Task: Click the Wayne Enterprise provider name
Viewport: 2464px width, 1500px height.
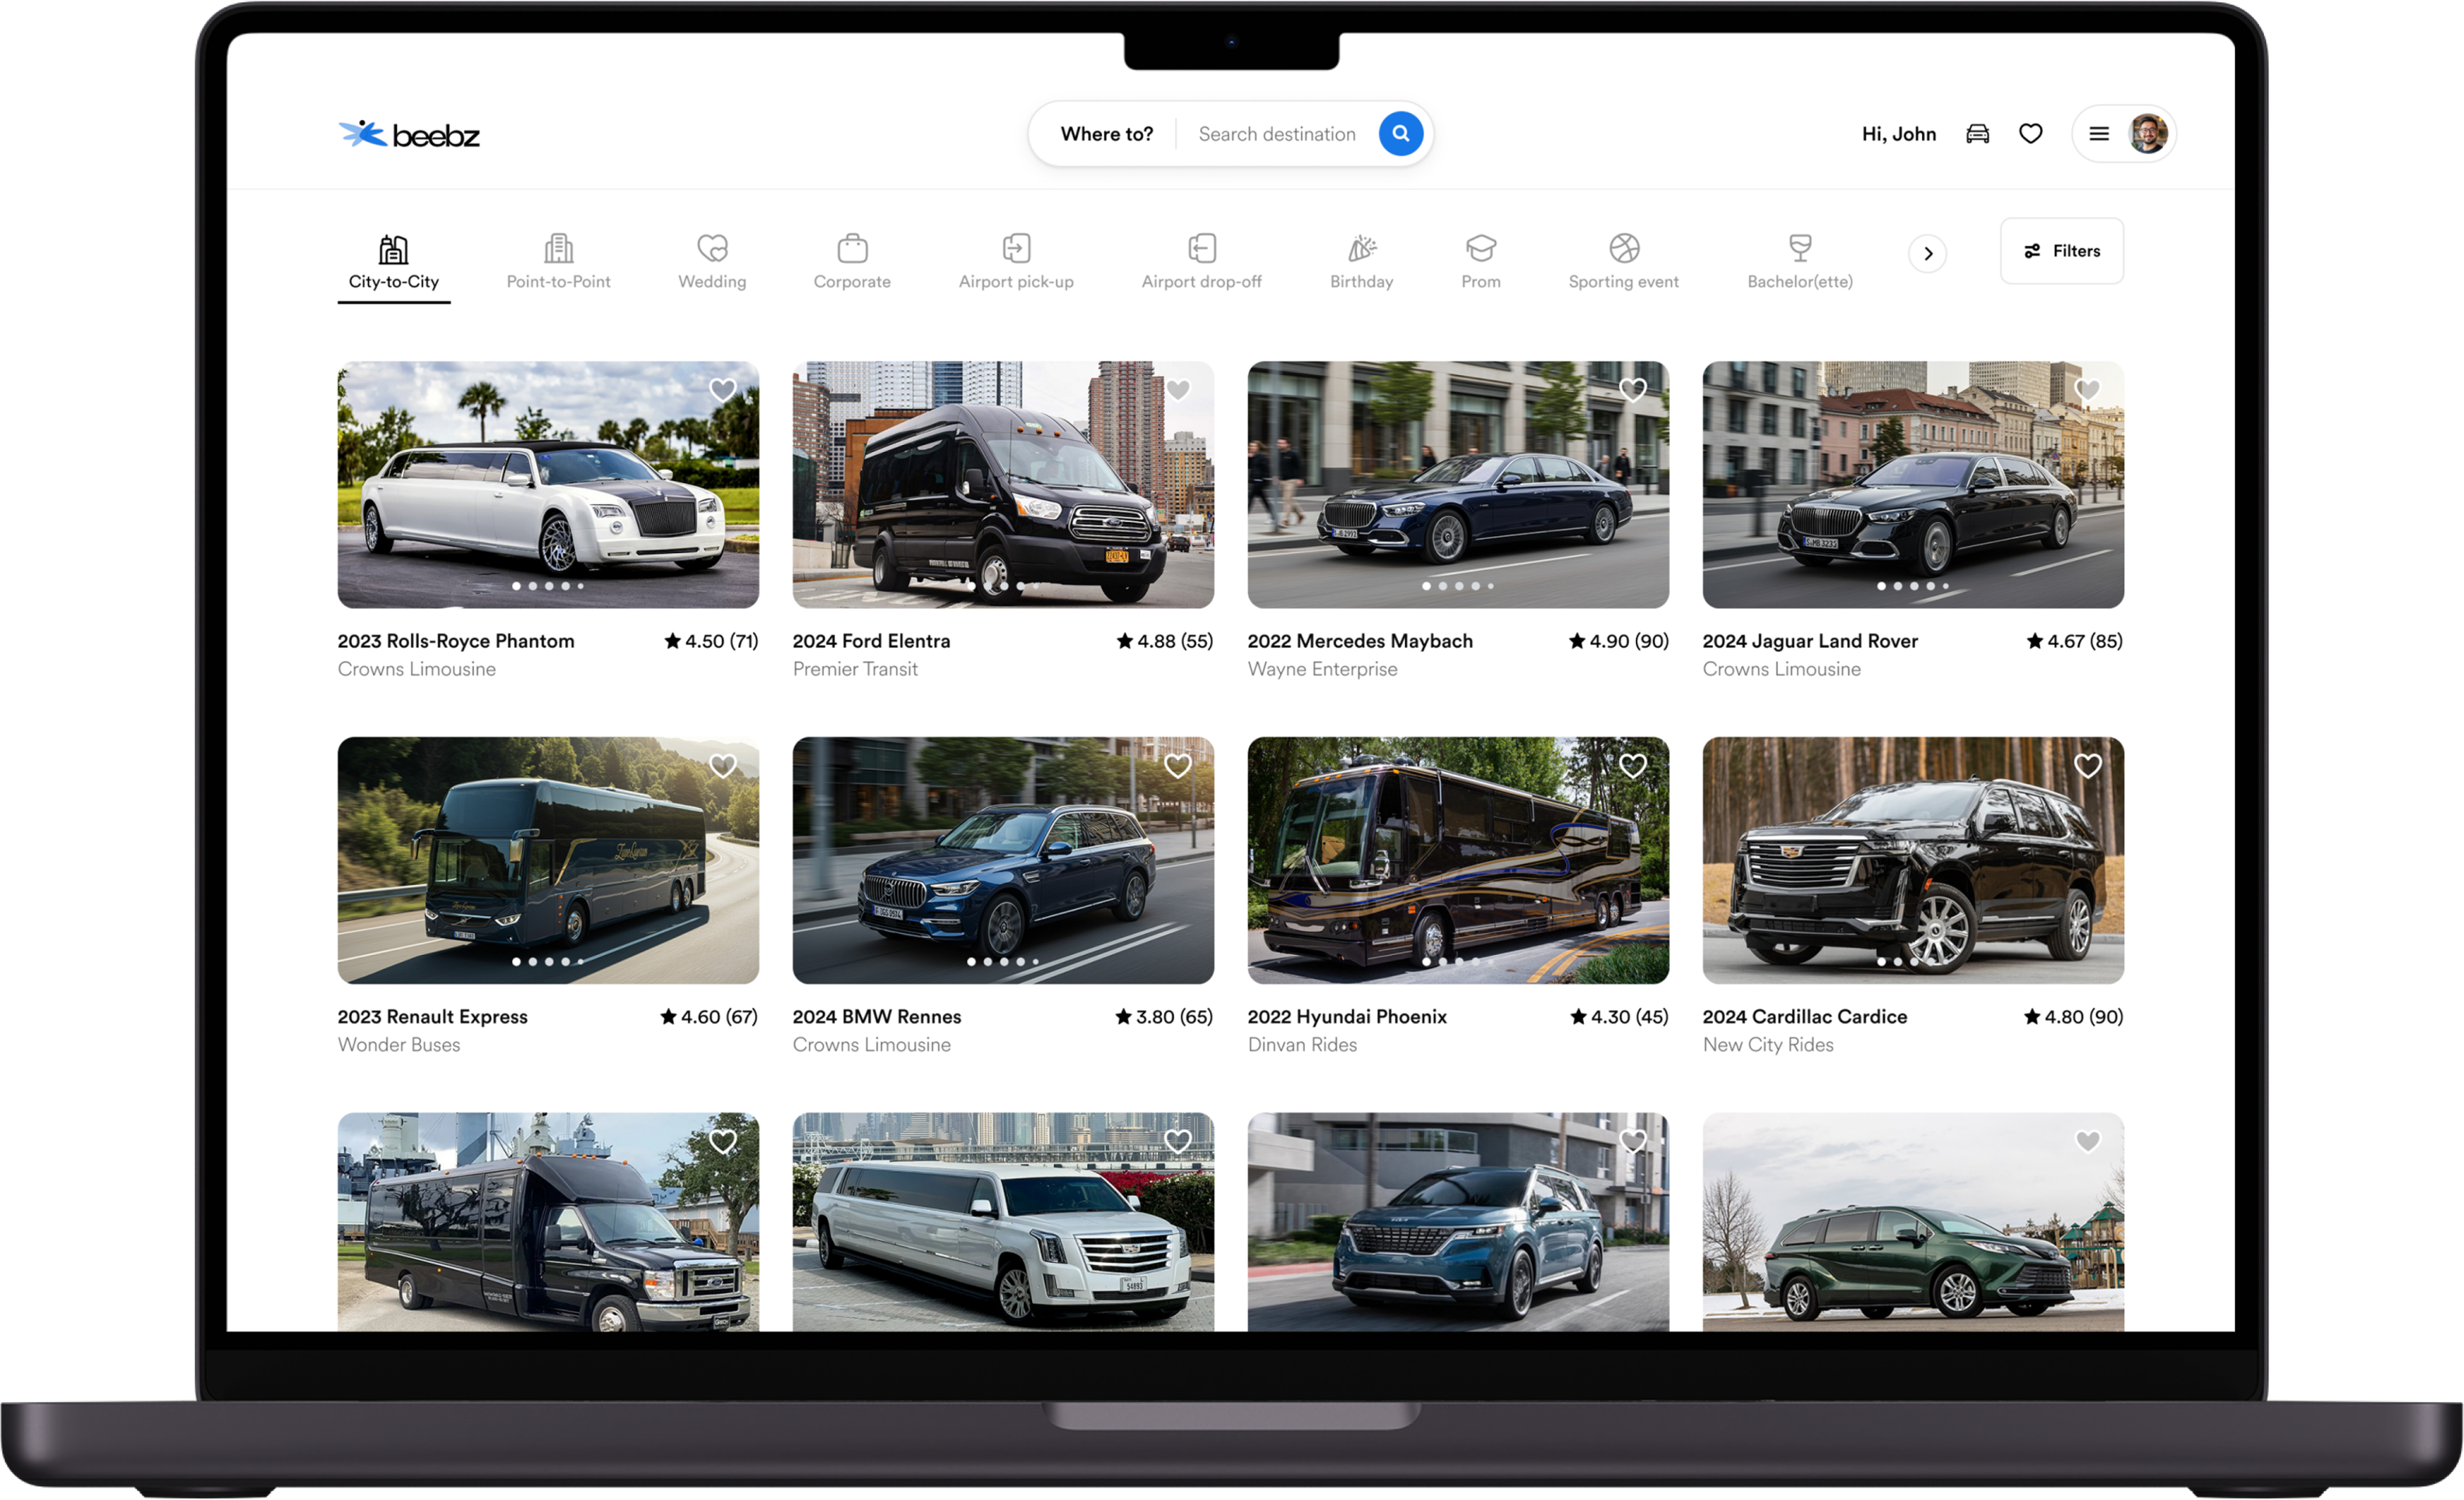Action: 1323,669
